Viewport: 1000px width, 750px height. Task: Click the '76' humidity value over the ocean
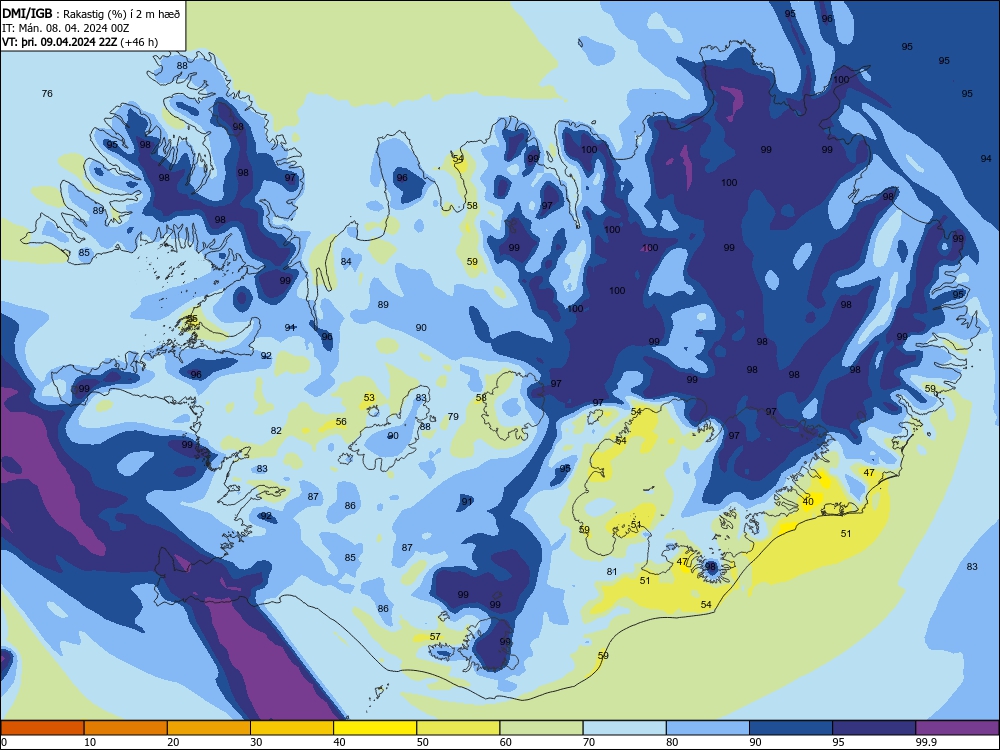pos(47,94)
